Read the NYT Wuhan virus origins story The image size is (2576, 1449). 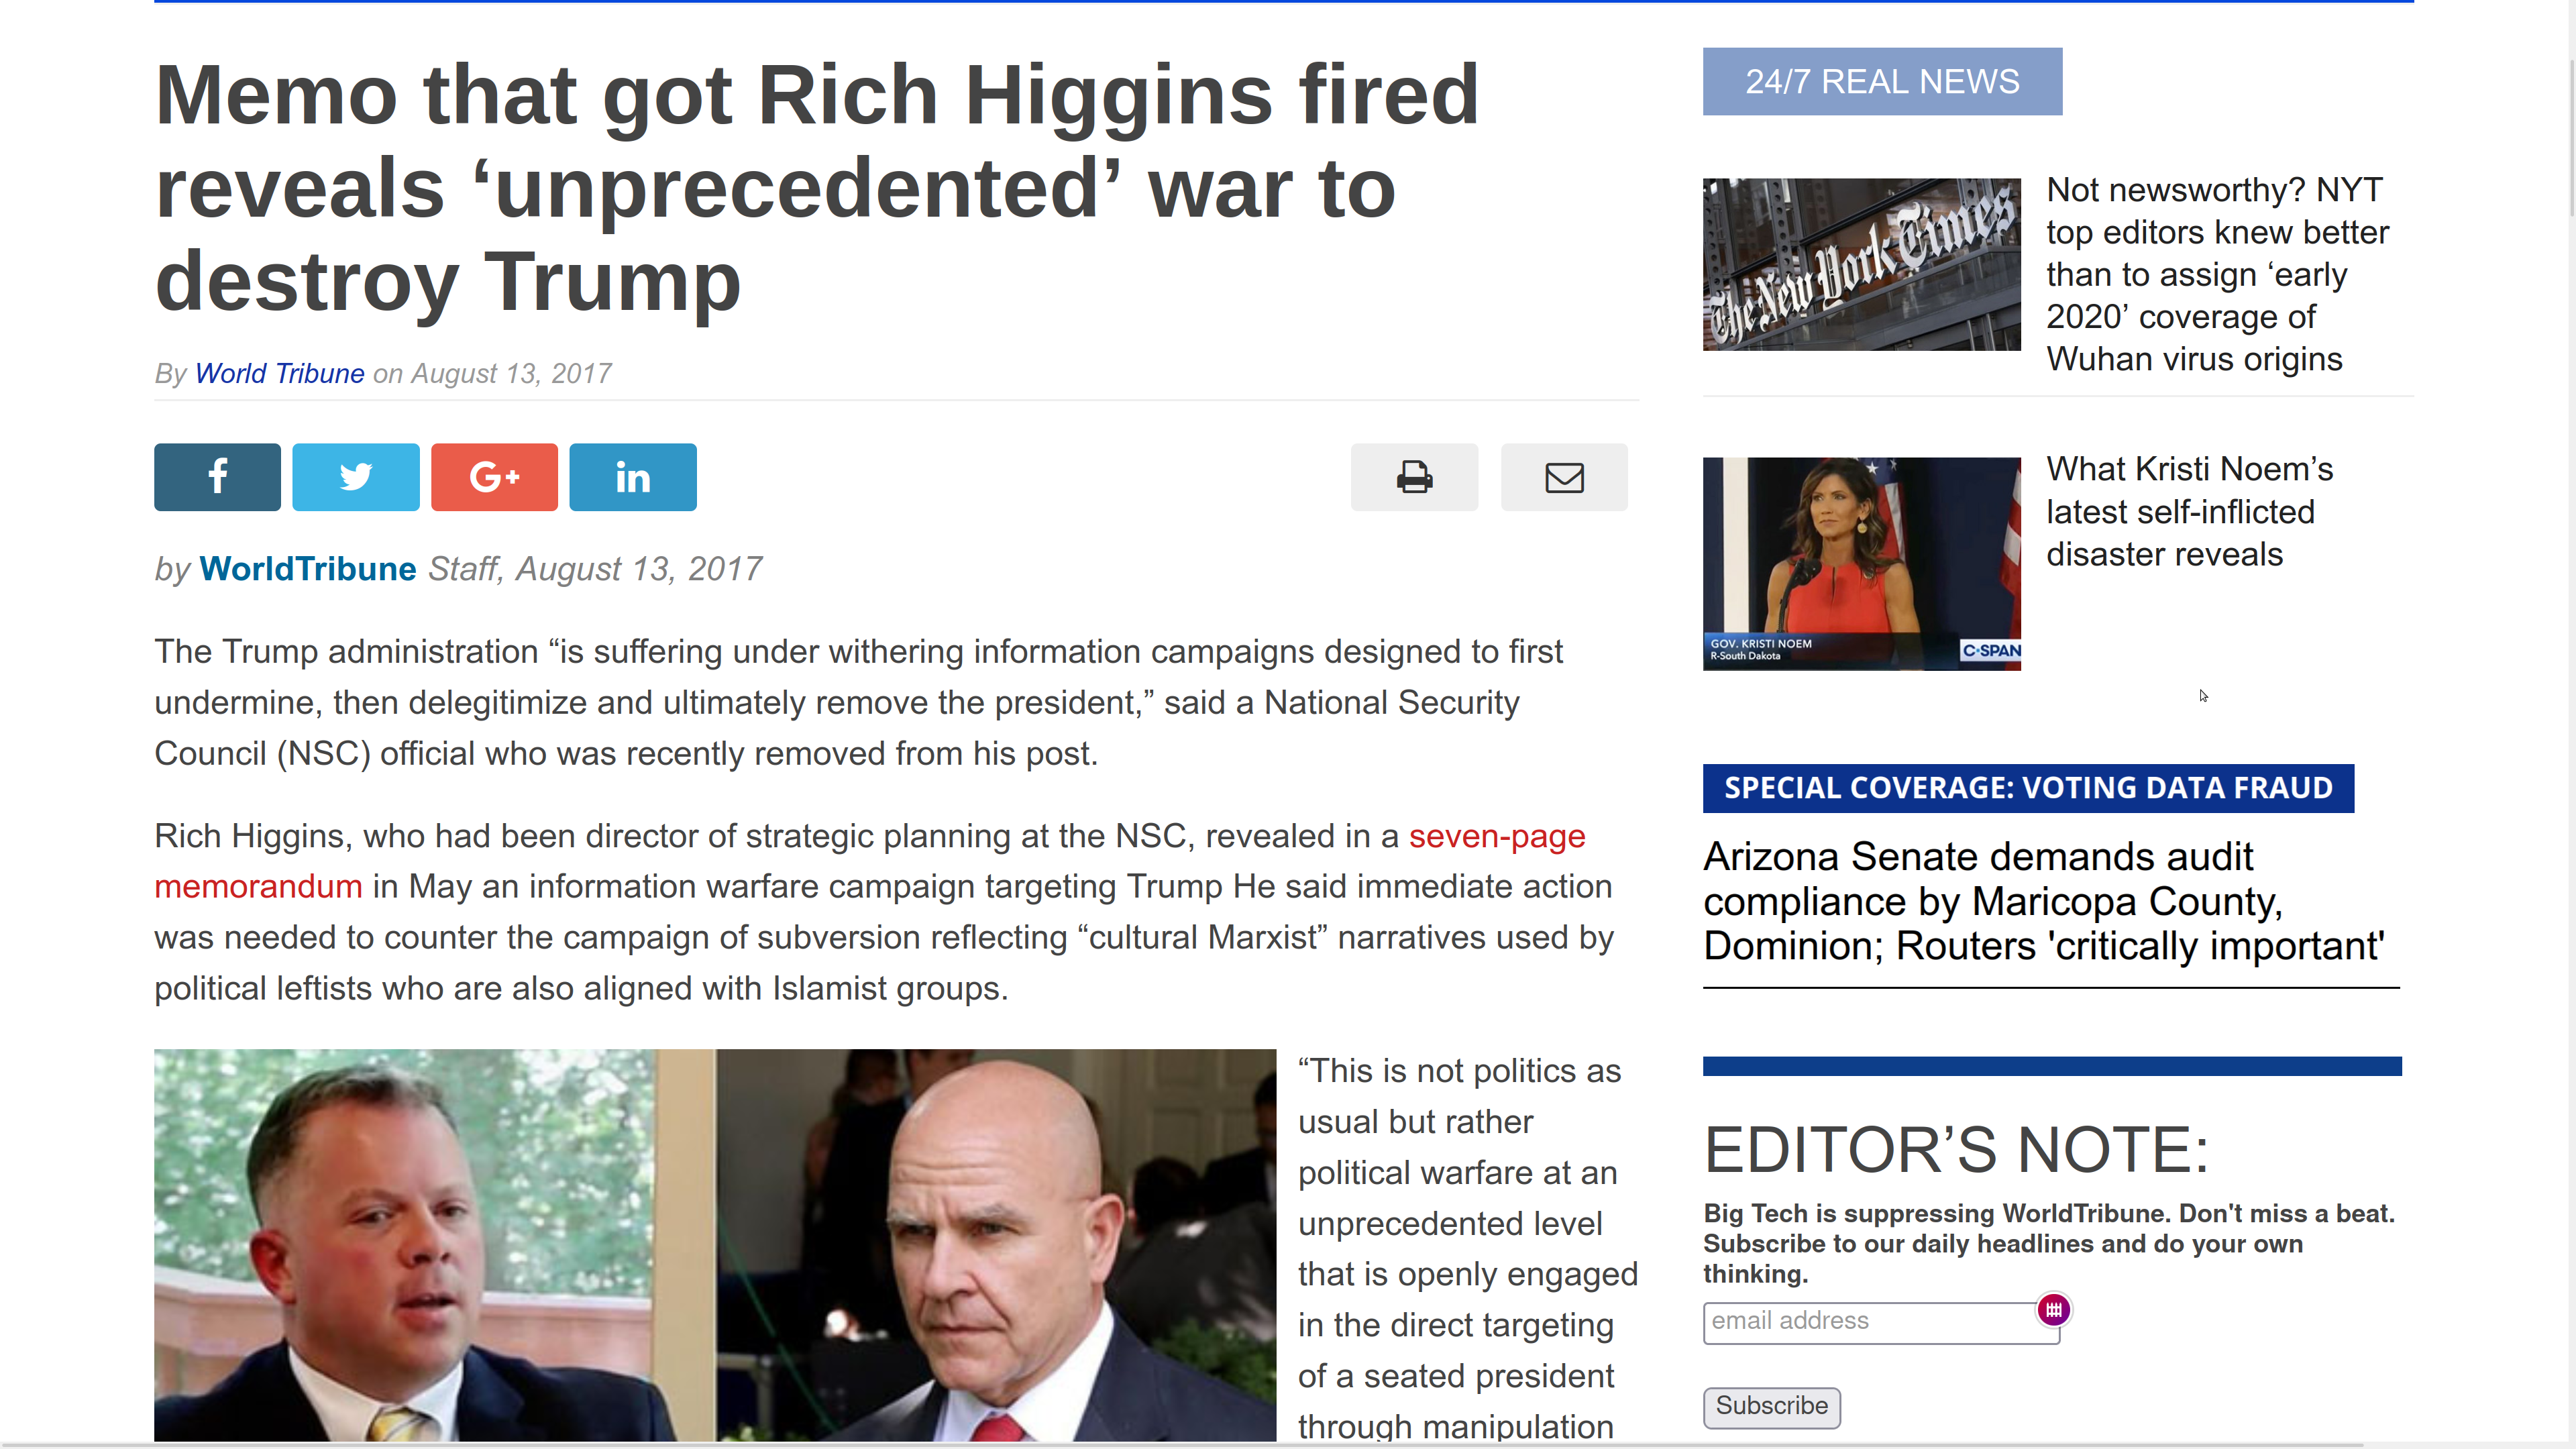coord(2217,274)
